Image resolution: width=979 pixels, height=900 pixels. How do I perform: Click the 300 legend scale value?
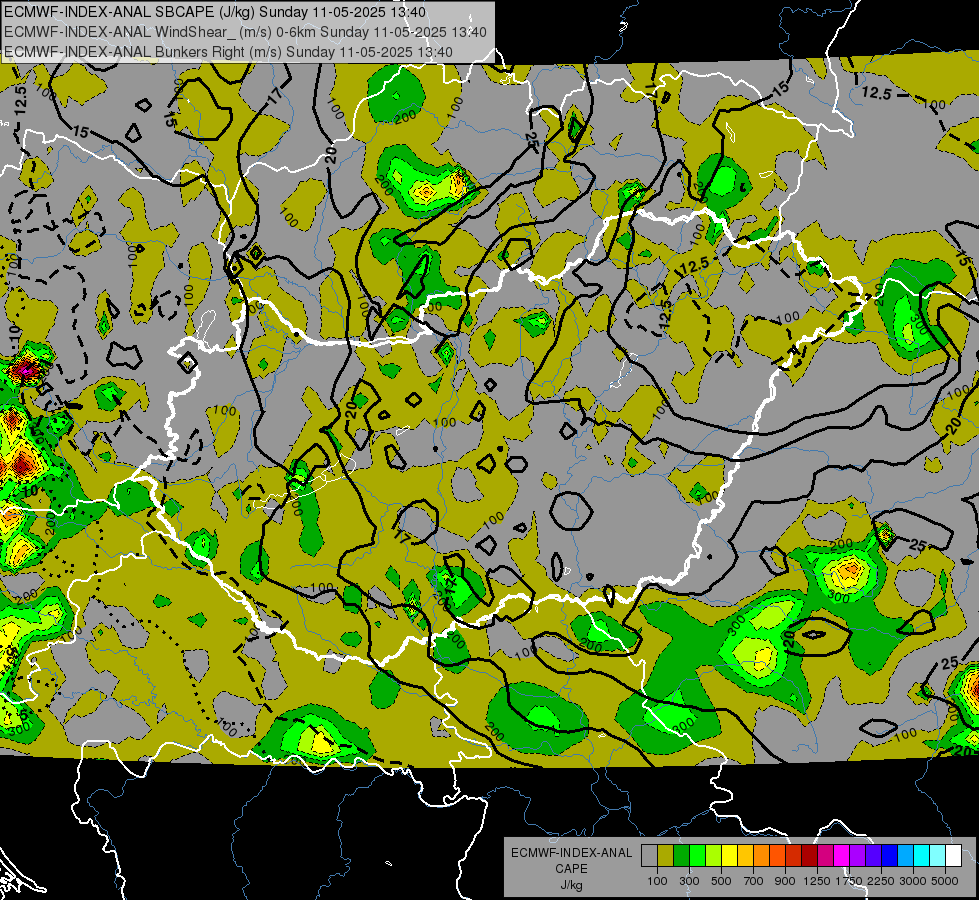click(x=689, y=881)
